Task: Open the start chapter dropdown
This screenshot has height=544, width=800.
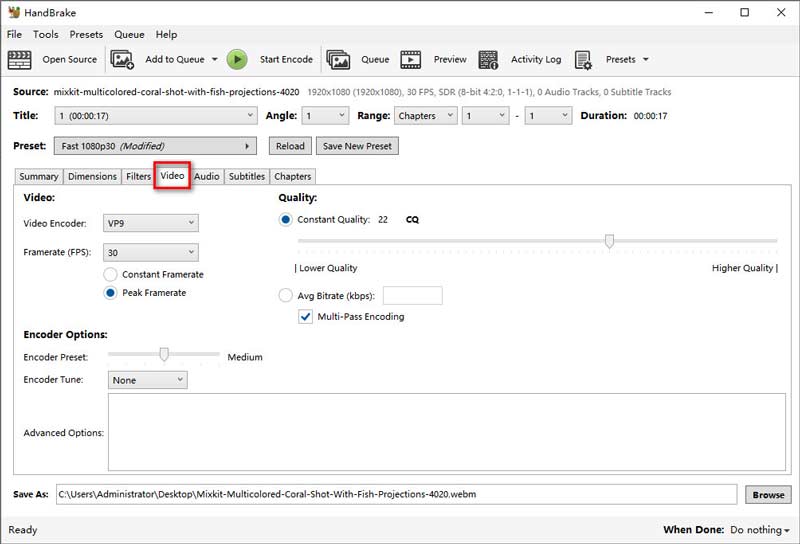Action: click(x=485, y=116)
